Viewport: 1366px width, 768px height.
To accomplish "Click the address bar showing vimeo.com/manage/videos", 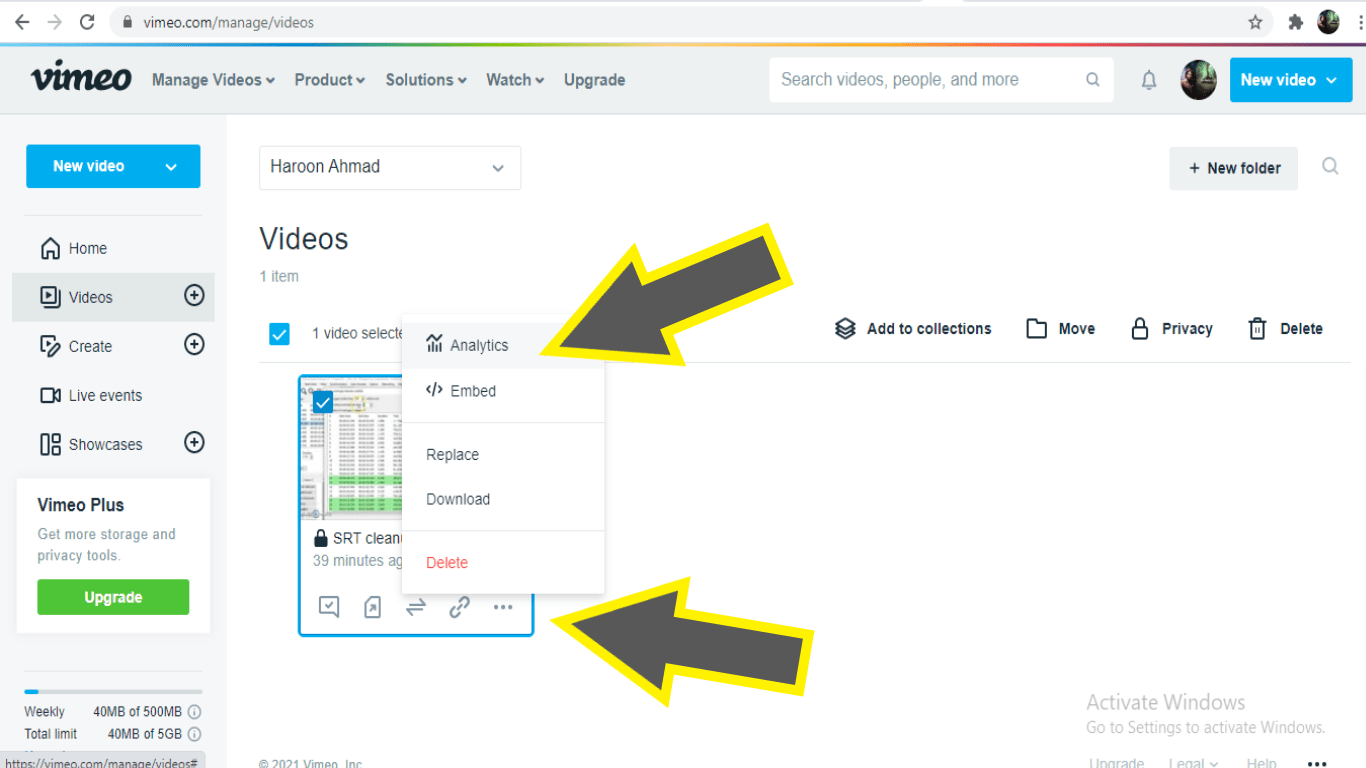I will click(690, 22).
